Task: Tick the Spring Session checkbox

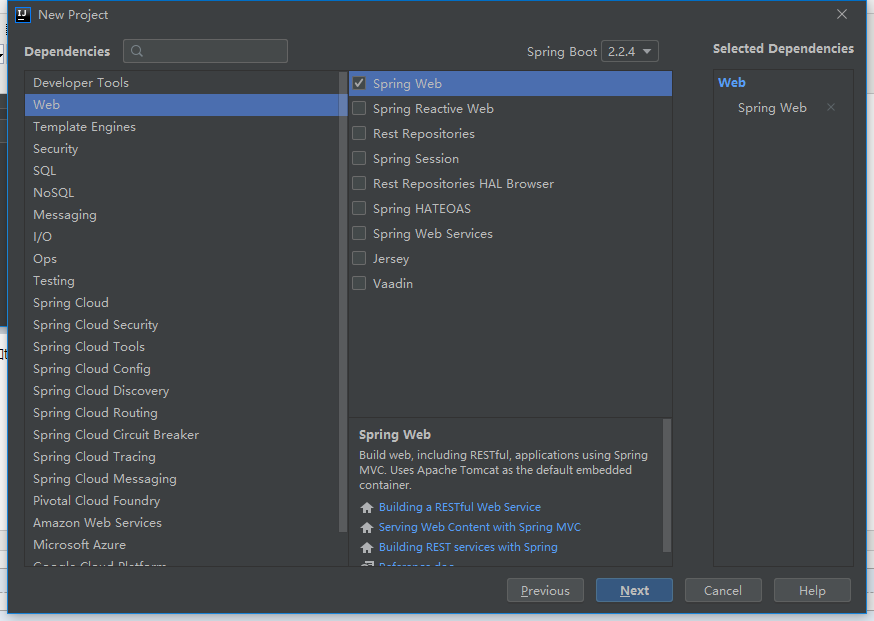Action: 359,159
